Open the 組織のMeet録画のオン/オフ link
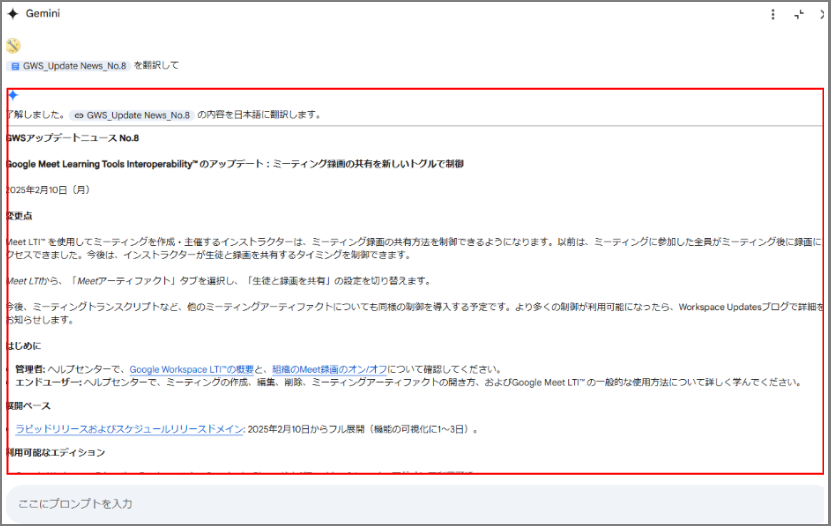 click(x=330, y=369)
